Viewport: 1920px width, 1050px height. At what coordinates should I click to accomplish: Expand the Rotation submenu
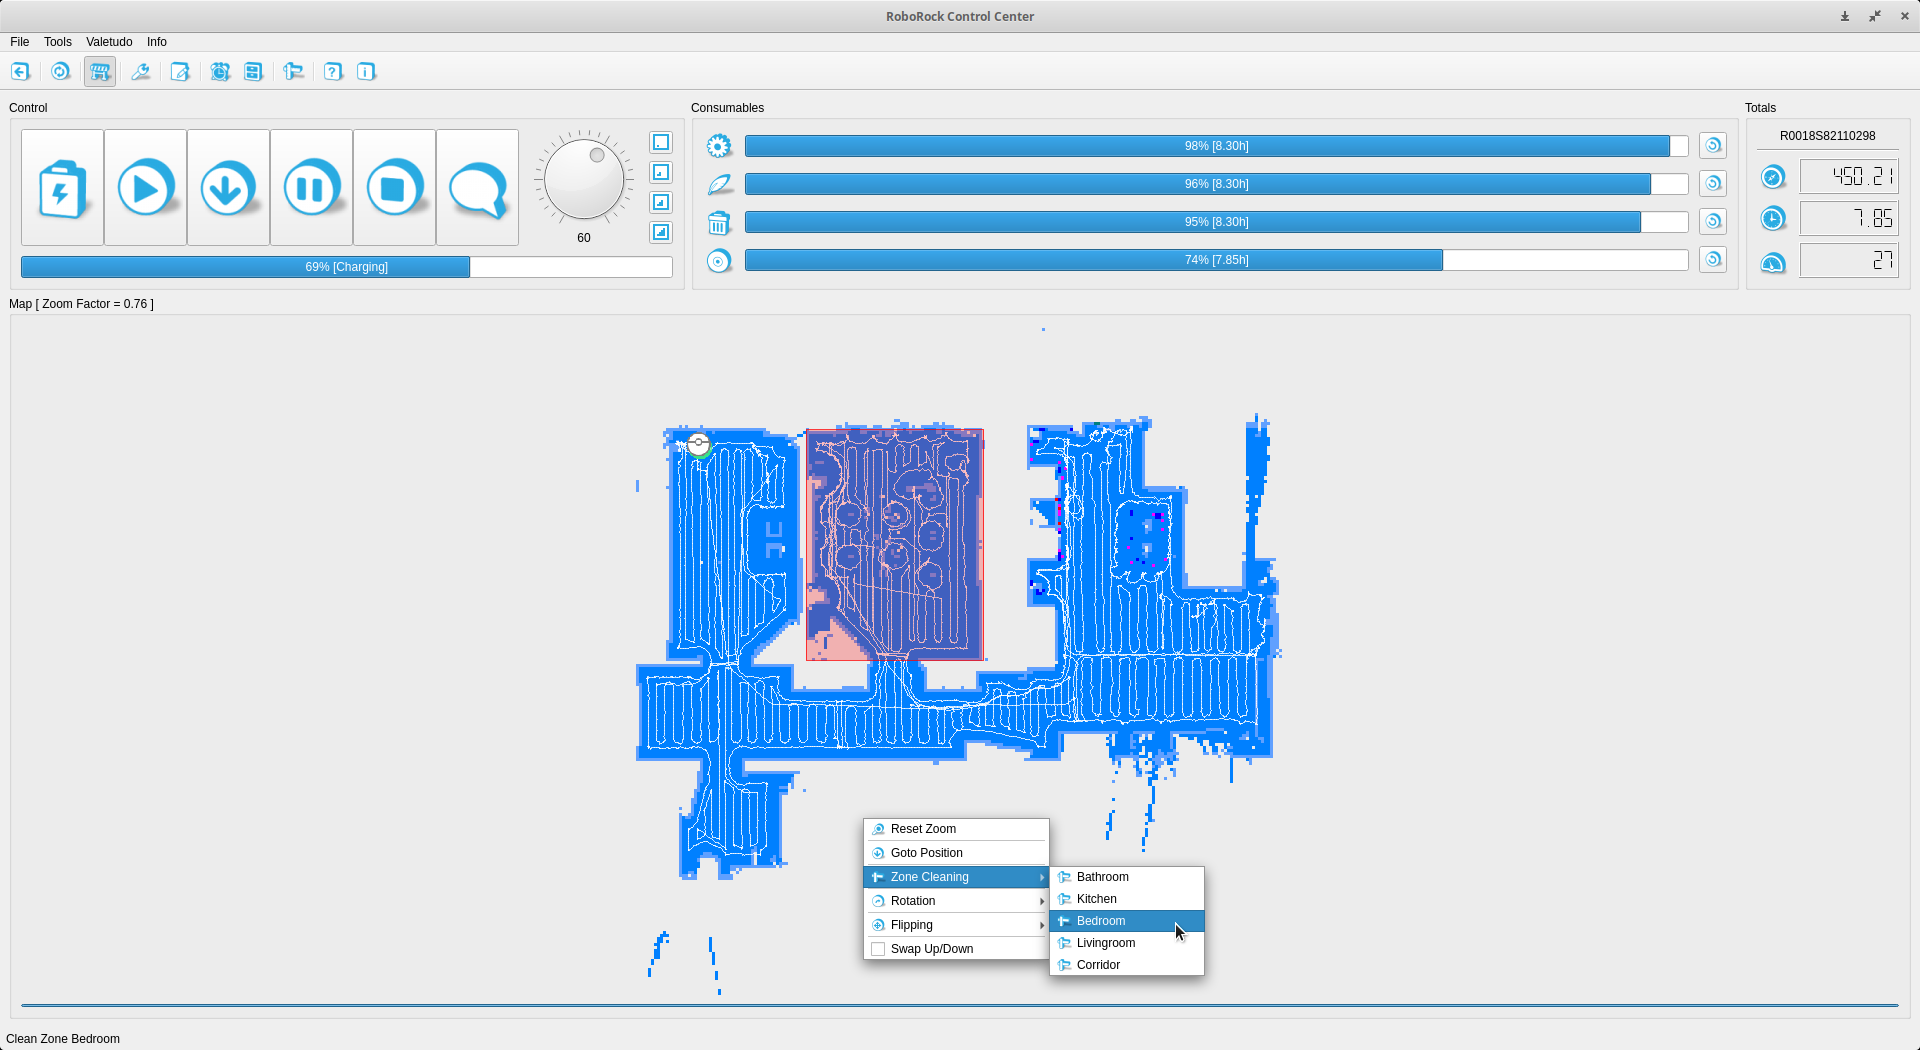tap(956, 901)
